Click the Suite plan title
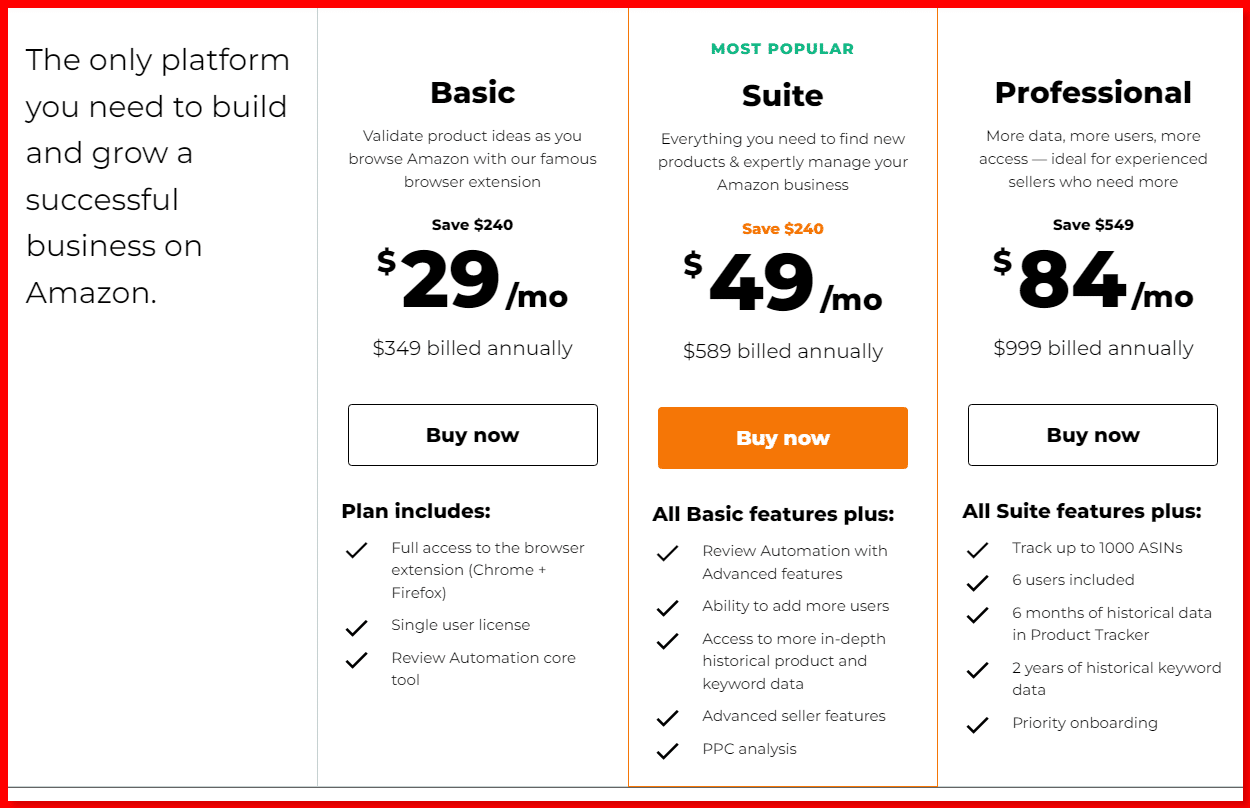 coord(782,95)
